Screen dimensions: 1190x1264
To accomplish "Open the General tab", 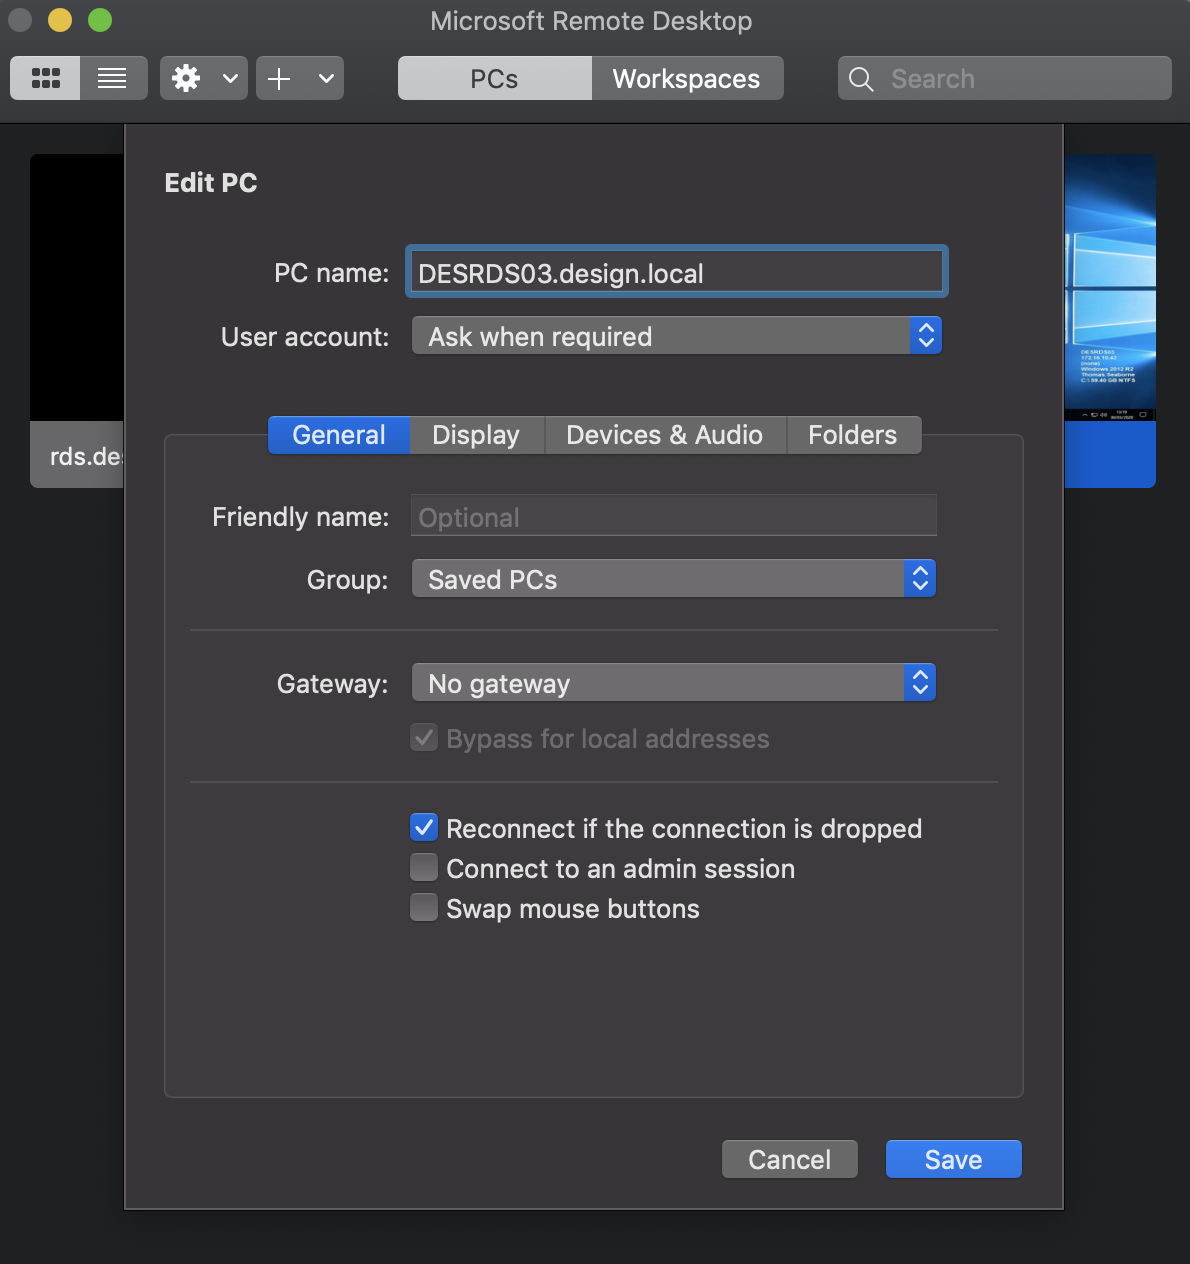I will point(339,435).
